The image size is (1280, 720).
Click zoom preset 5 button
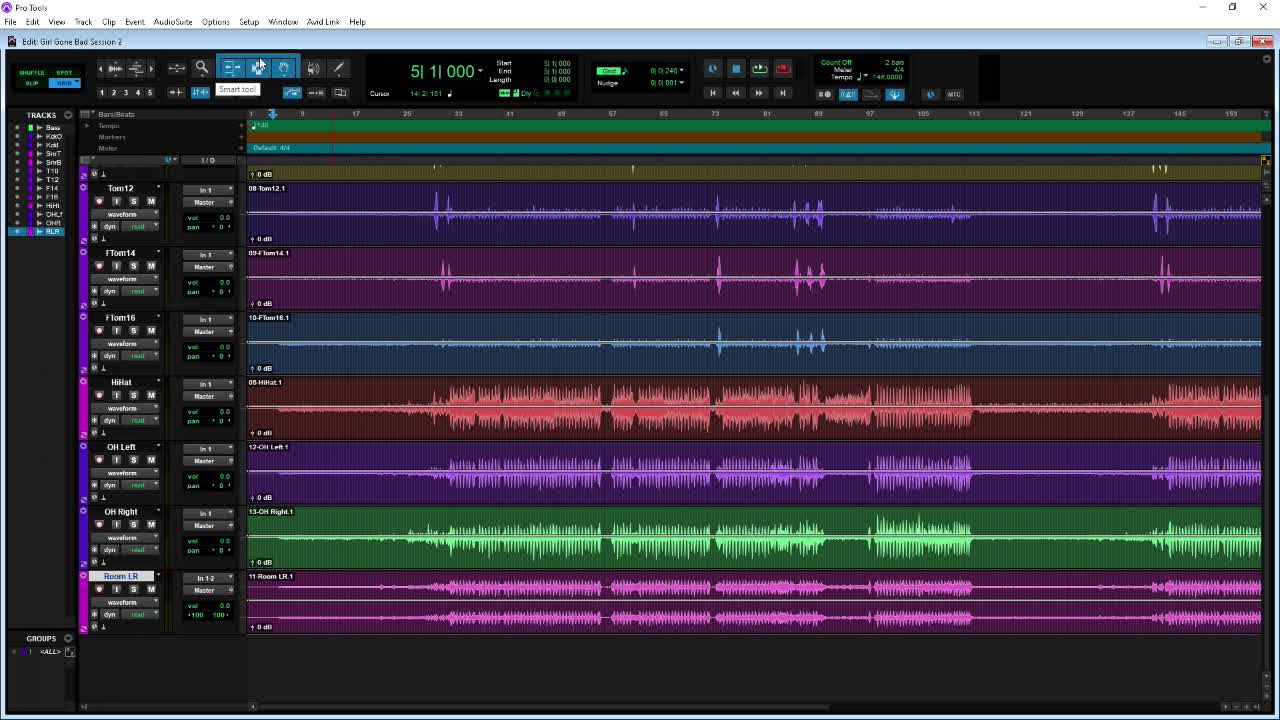point(150,93)
